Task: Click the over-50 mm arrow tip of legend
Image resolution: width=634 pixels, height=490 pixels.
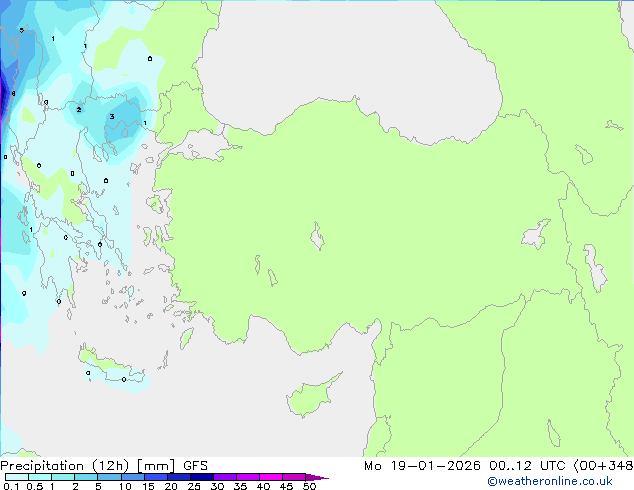Action: (317, 477)
